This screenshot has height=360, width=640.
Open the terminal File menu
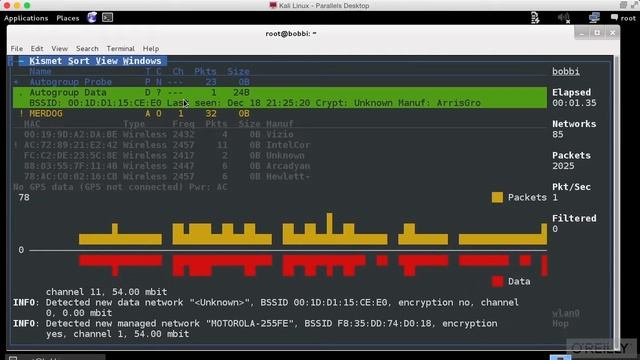click(17, 49)
